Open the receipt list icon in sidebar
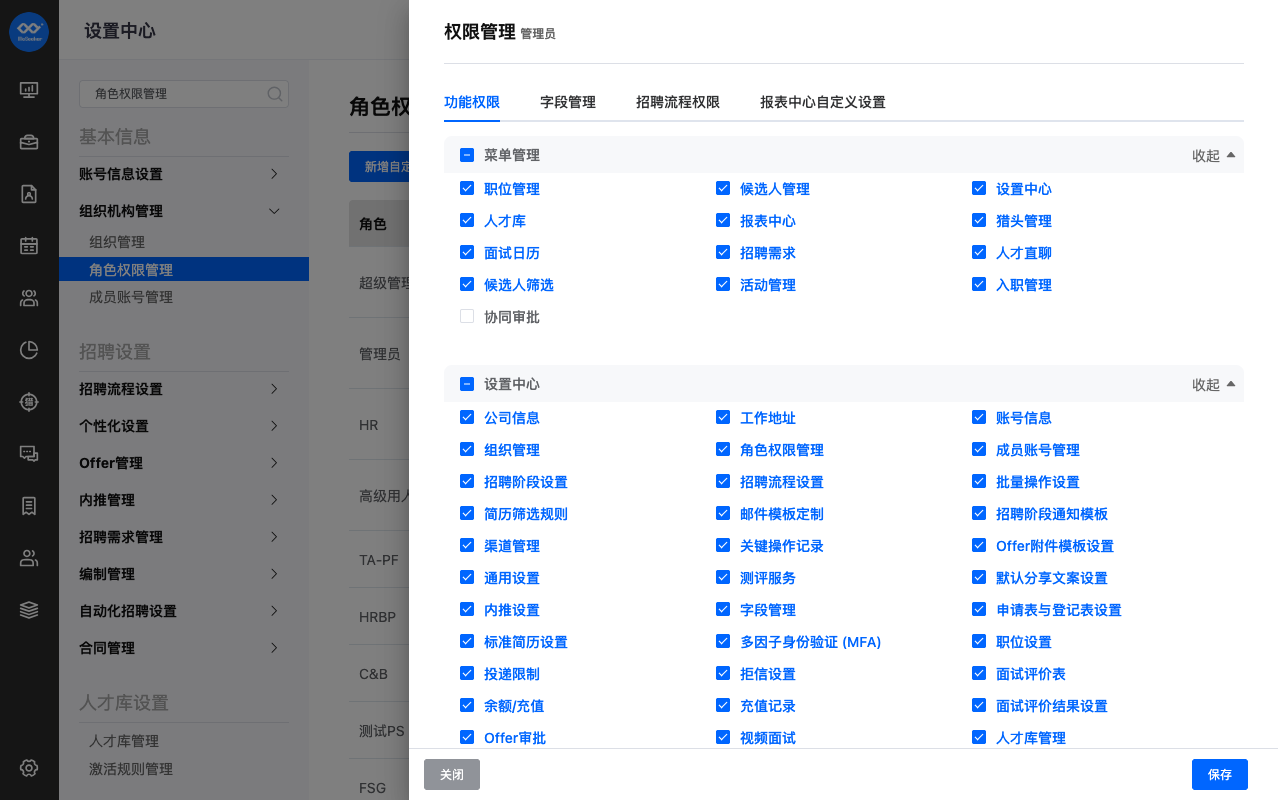Viewport: 1278px width, 800px height. click(29, 505)
